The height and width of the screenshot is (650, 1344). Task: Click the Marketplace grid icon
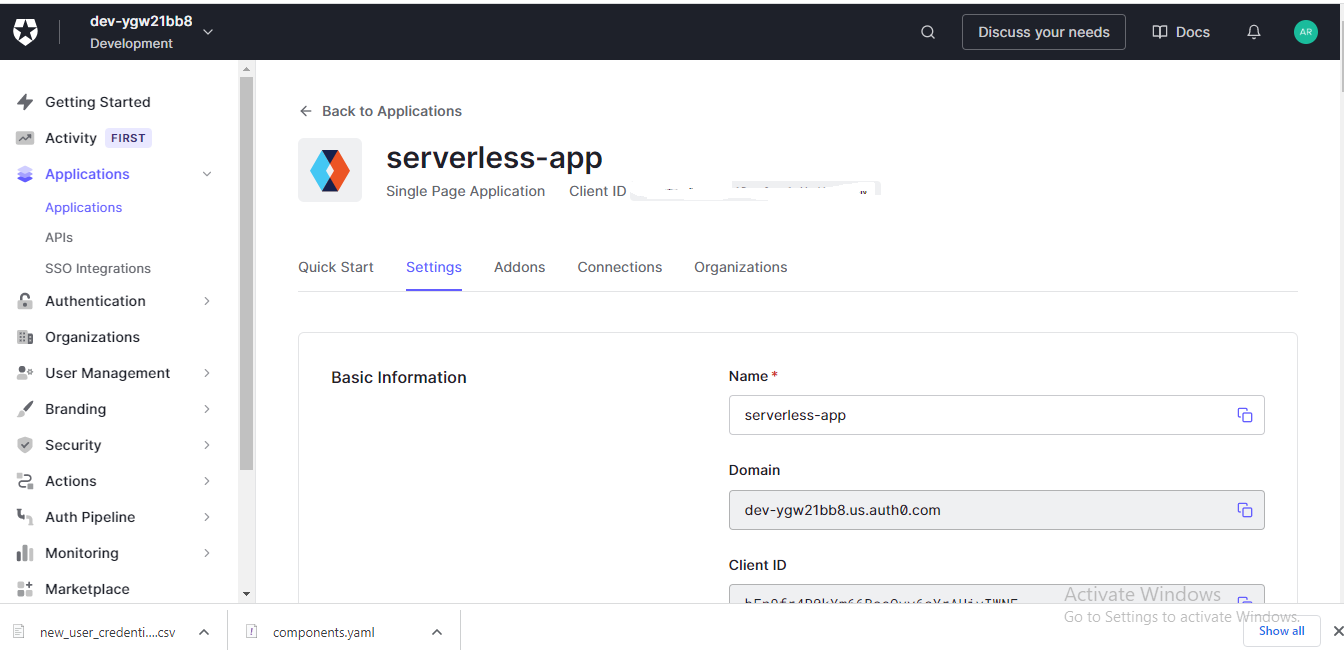click(x=25, y=589)
